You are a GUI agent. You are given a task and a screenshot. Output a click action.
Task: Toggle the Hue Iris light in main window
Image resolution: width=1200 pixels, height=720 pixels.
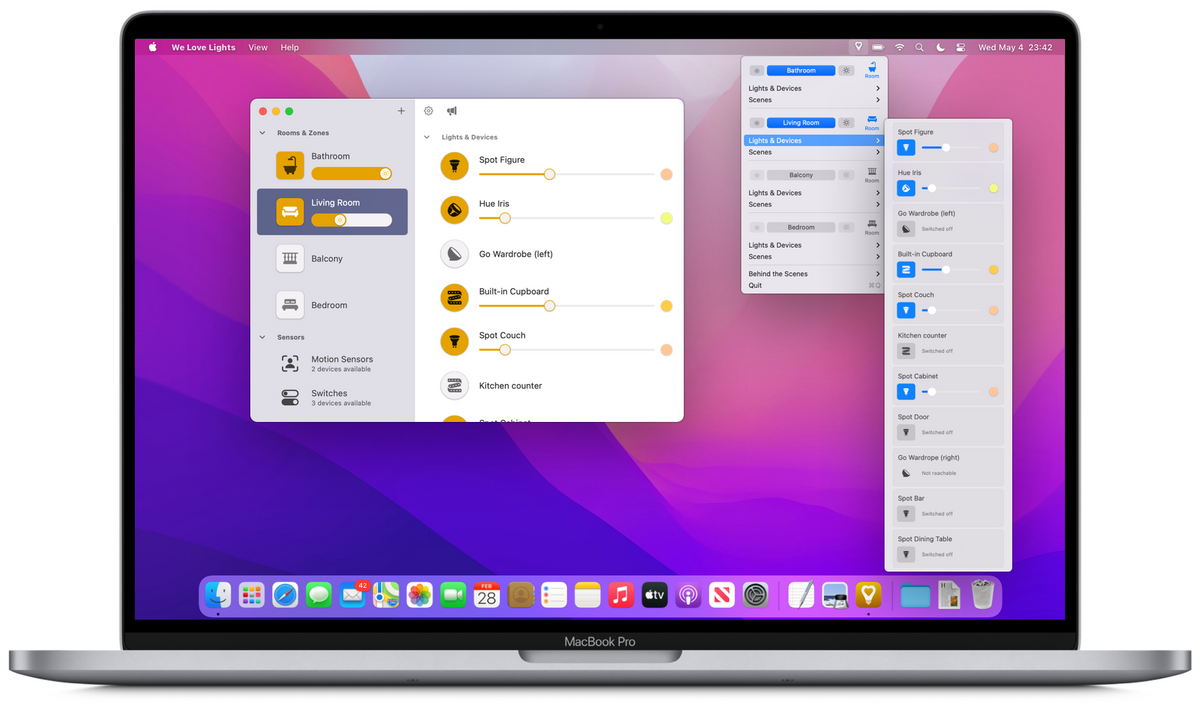455,210
